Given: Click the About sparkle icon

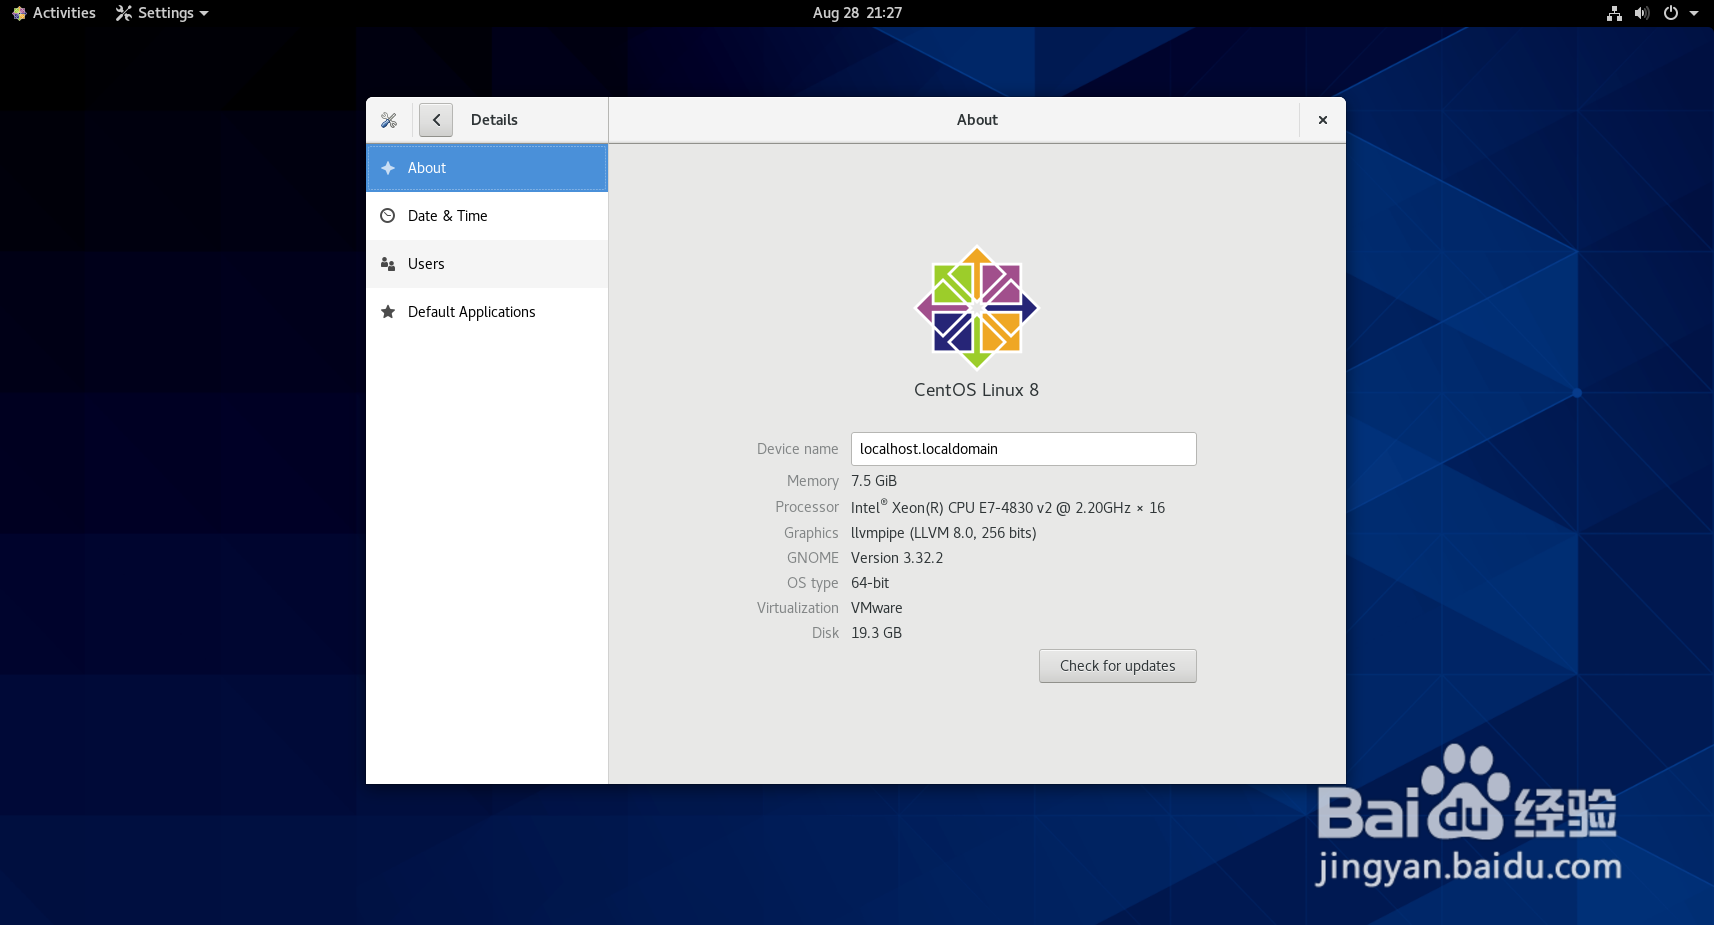Looking at the screenshot, I should [388, 168].
